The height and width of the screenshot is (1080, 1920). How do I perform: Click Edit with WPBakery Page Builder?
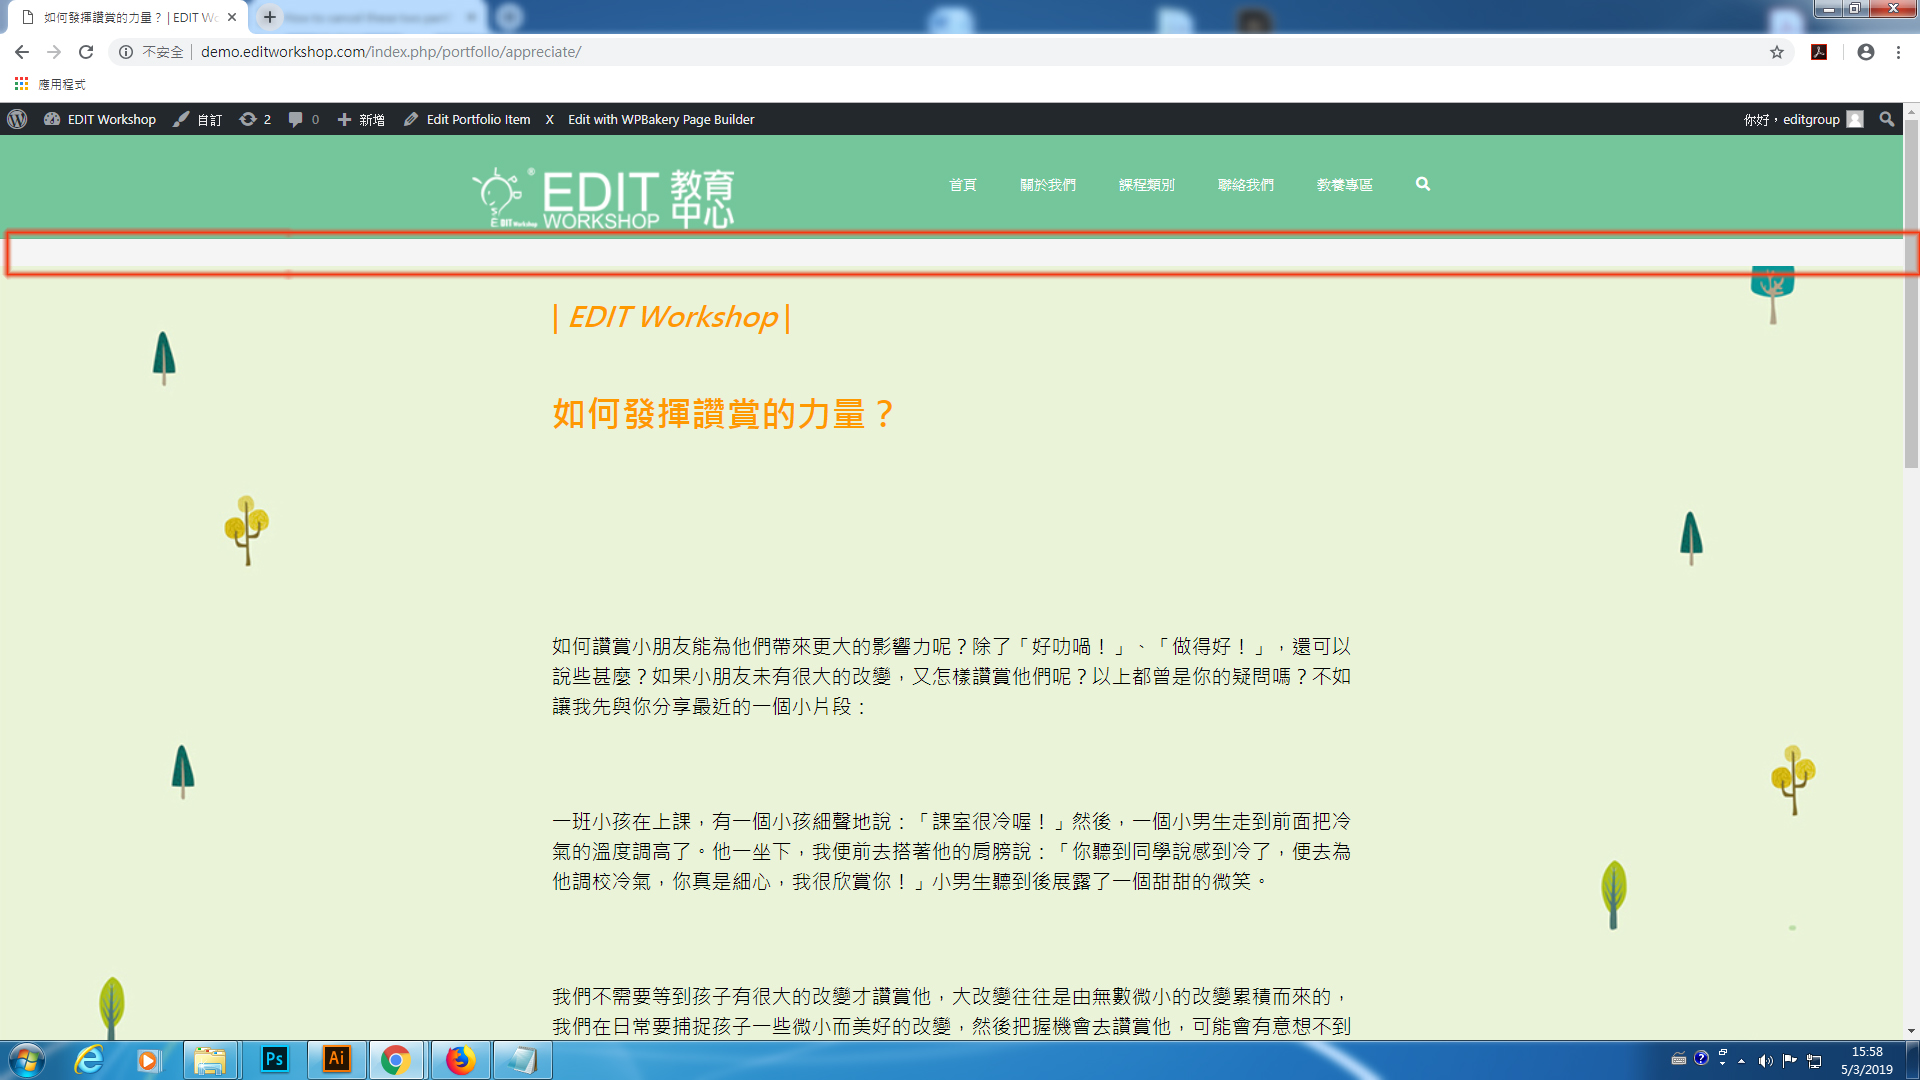(660, 119)
